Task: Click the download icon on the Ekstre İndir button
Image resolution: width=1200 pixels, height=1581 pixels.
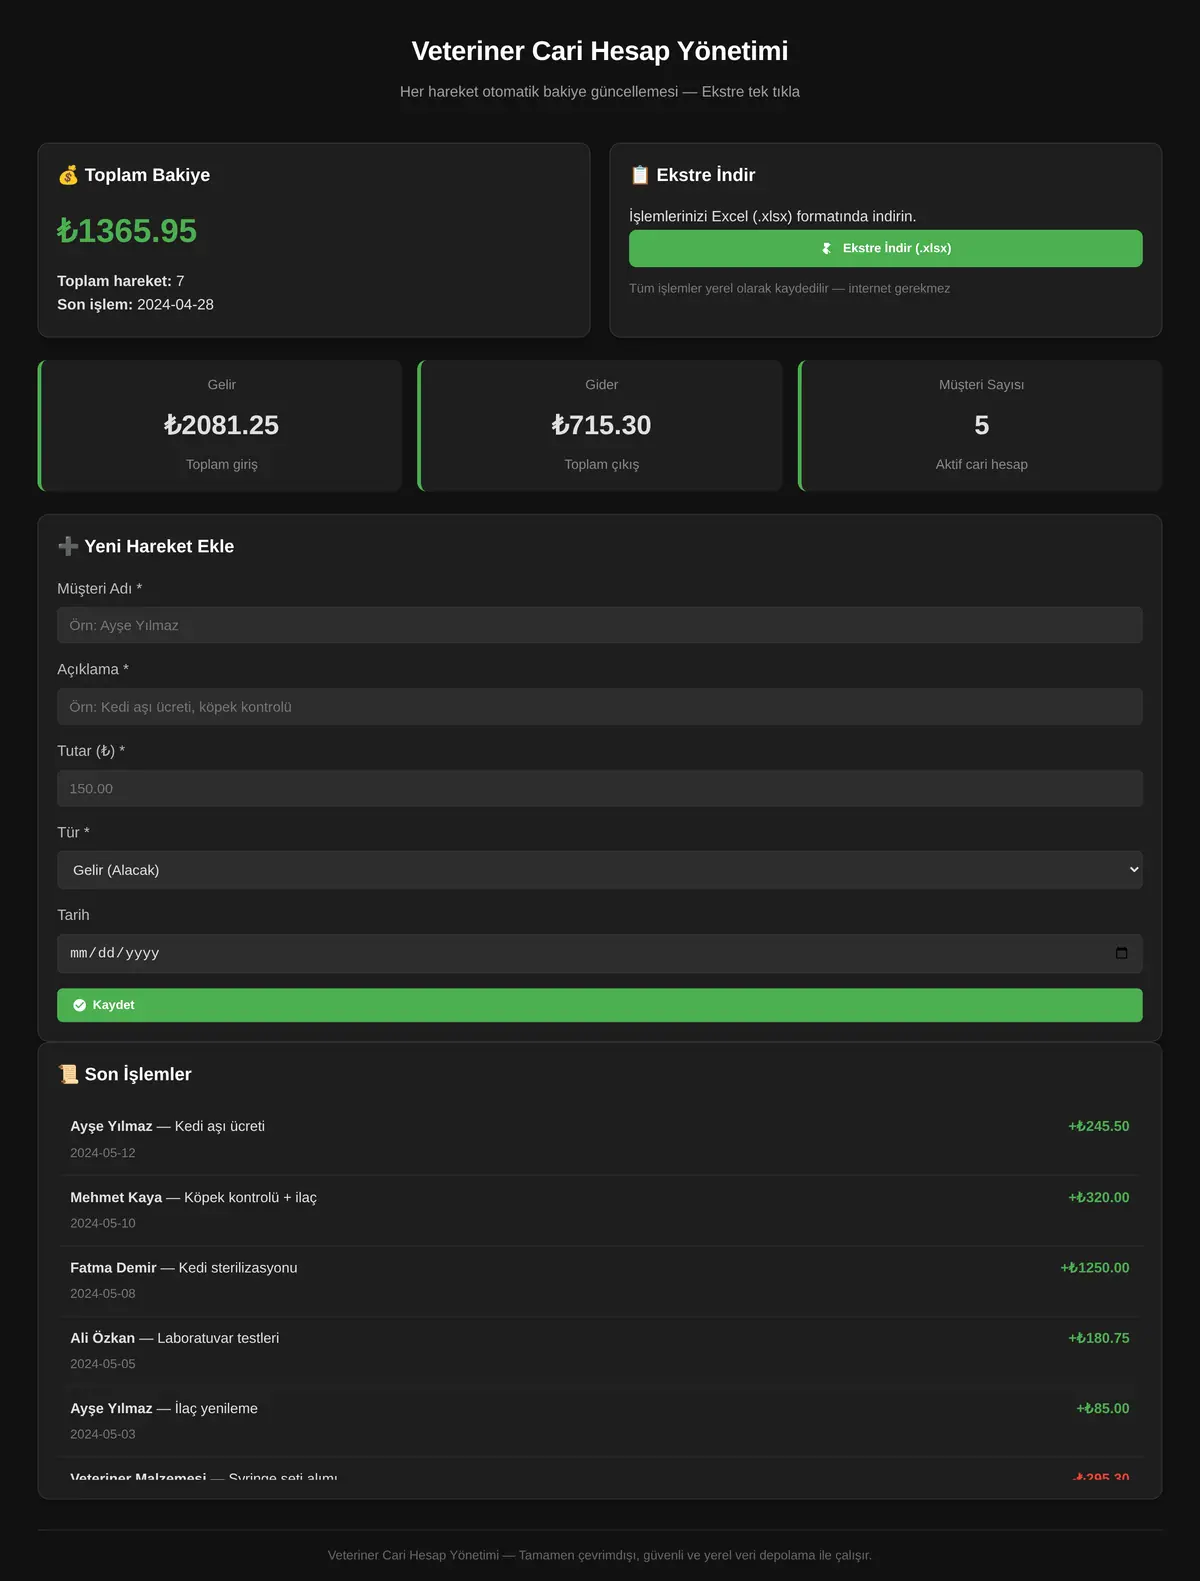Action: [x=827, y=248]
